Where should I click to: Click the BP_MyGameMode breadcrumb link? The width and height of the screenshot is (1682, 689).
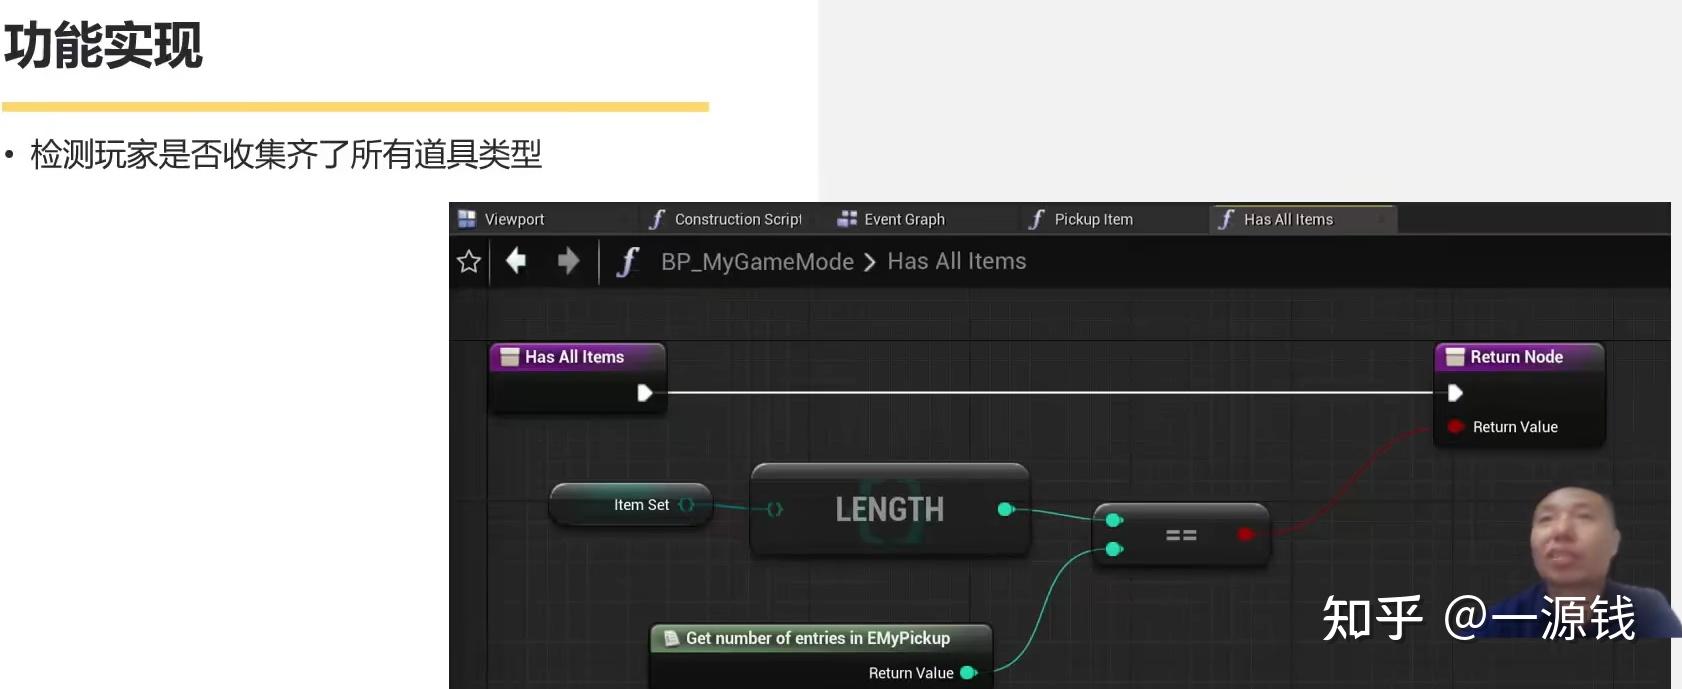757,262
